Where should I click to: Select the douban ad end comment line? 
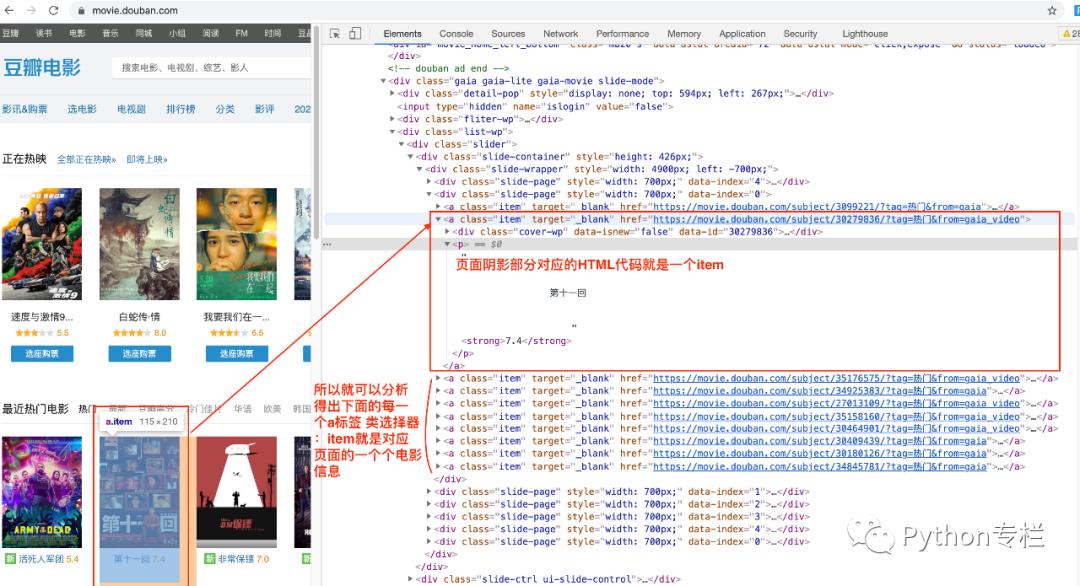coord(448,68)
